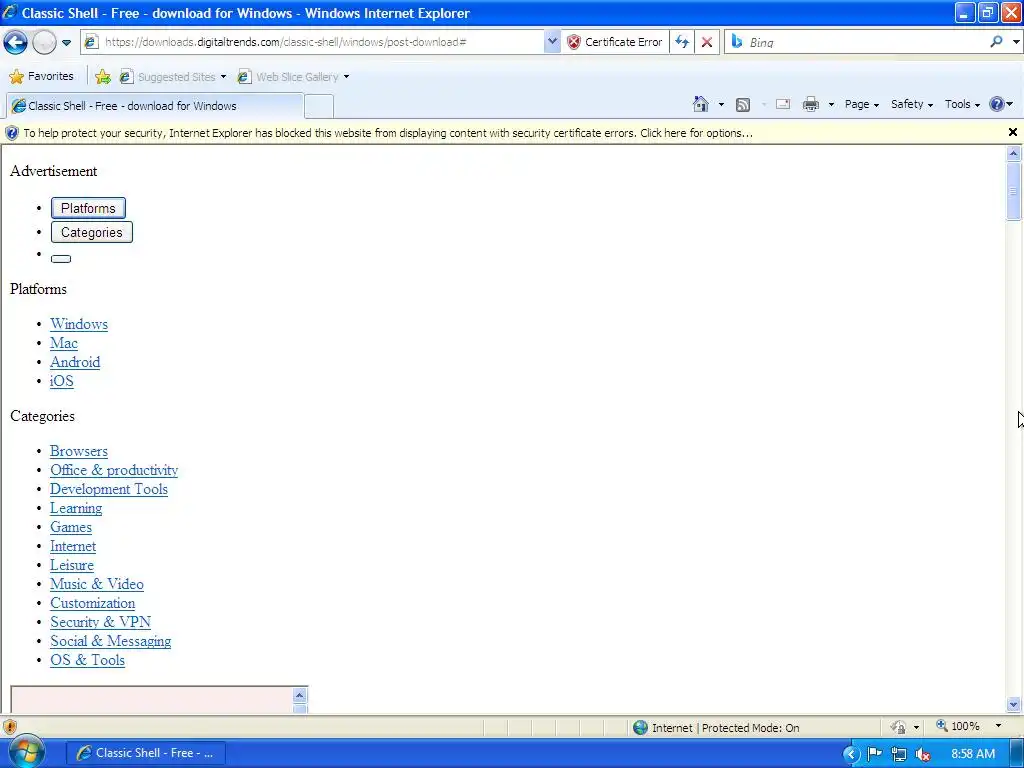Open Music & Video link

97,584
